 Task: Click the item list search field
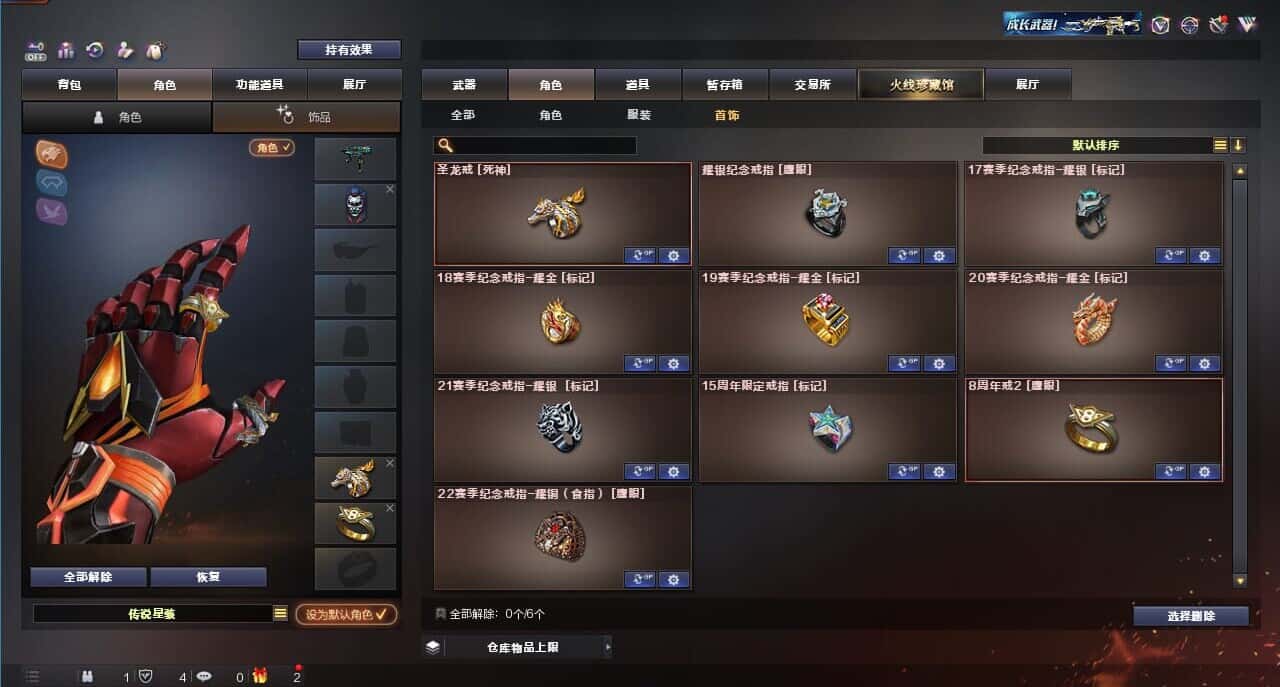[x=536, y=146]
